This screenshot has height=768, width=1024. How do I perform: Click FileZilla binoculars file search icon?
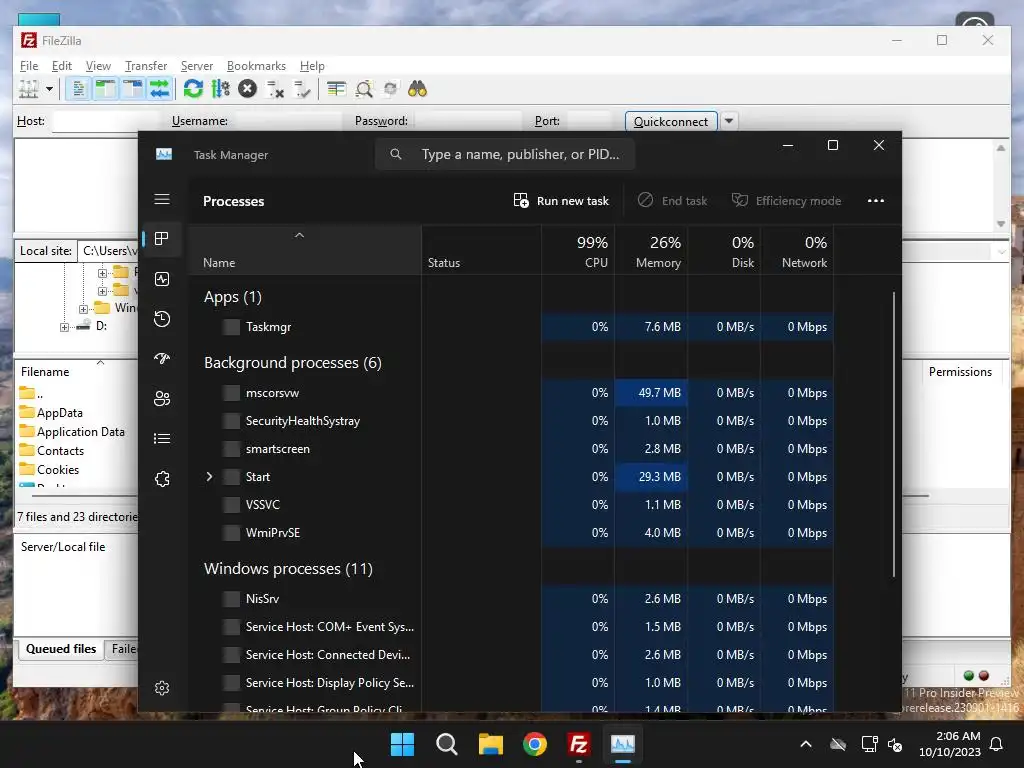point(417,89)
